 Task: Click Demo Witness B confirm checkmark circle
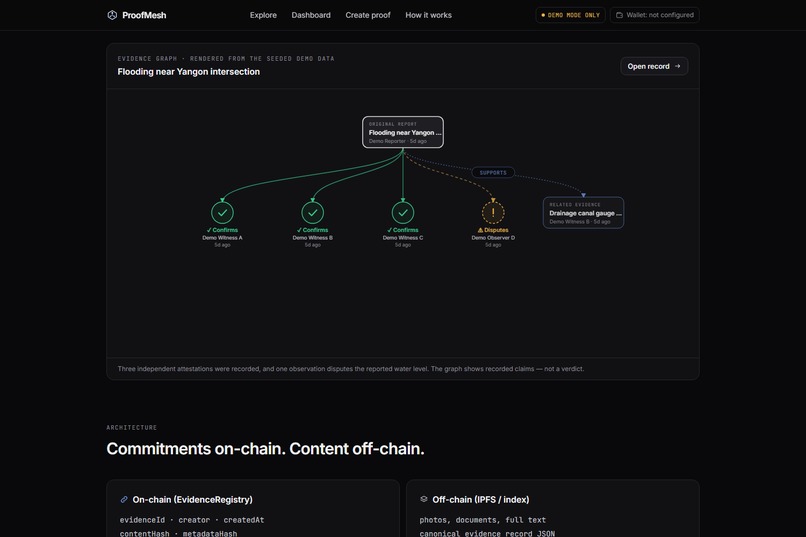click(x=313, y=212)
